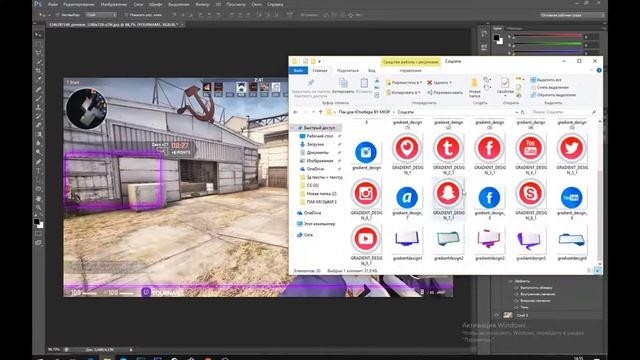This screenshot has width=640, height=360.
Task: Toggle visibility of Внутреннее свечение effect
Action: [x=516, y=294]
